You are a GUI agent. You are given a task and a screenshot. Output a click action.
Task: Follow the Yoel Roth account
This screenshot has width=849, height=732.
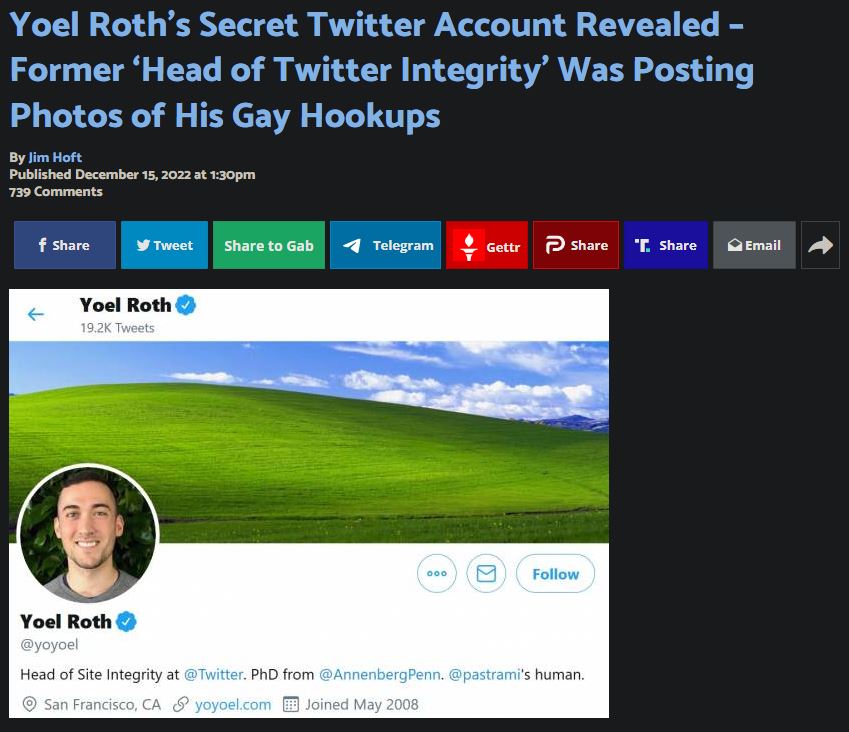coord(555,573)
